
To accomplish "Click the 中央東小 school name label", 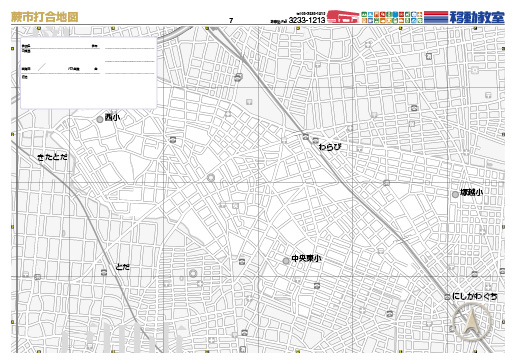I will pos(306,258).
